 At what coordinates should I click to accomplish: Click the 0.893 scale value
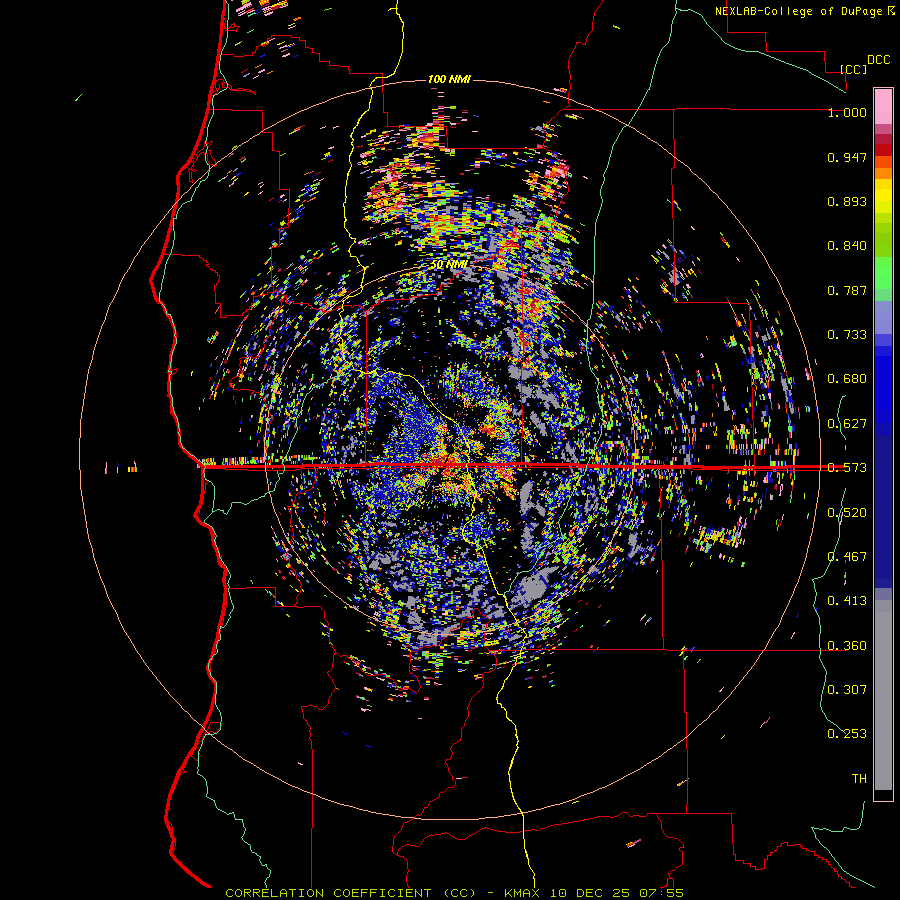pos(847,201)
